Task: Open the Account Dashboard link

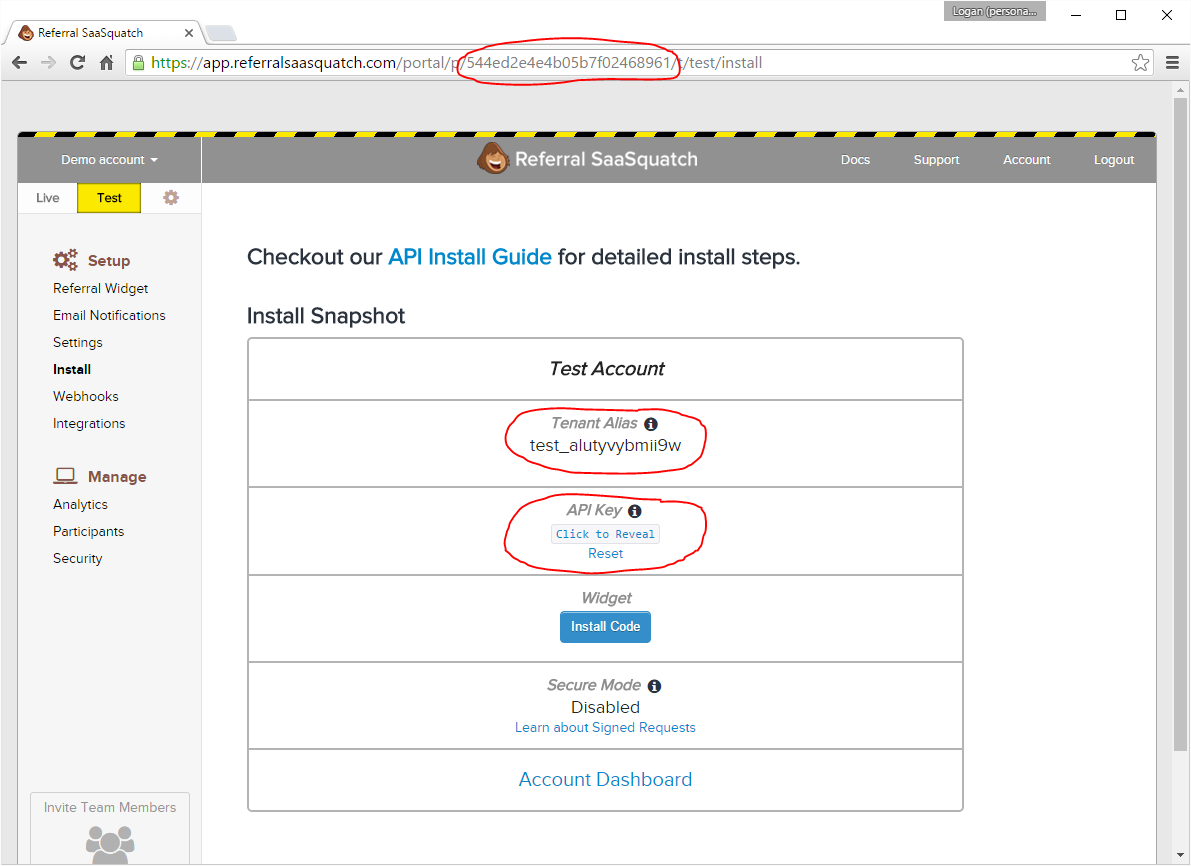Action: (605, 779)
